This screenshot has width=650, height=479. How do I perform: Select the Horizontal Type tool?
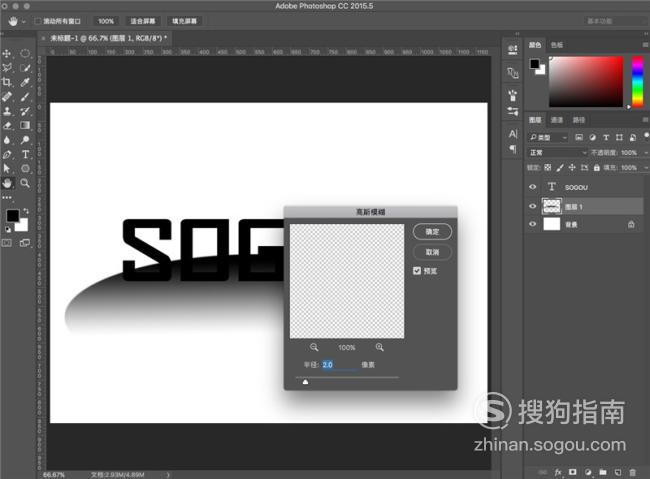click(x=25, y=154)
